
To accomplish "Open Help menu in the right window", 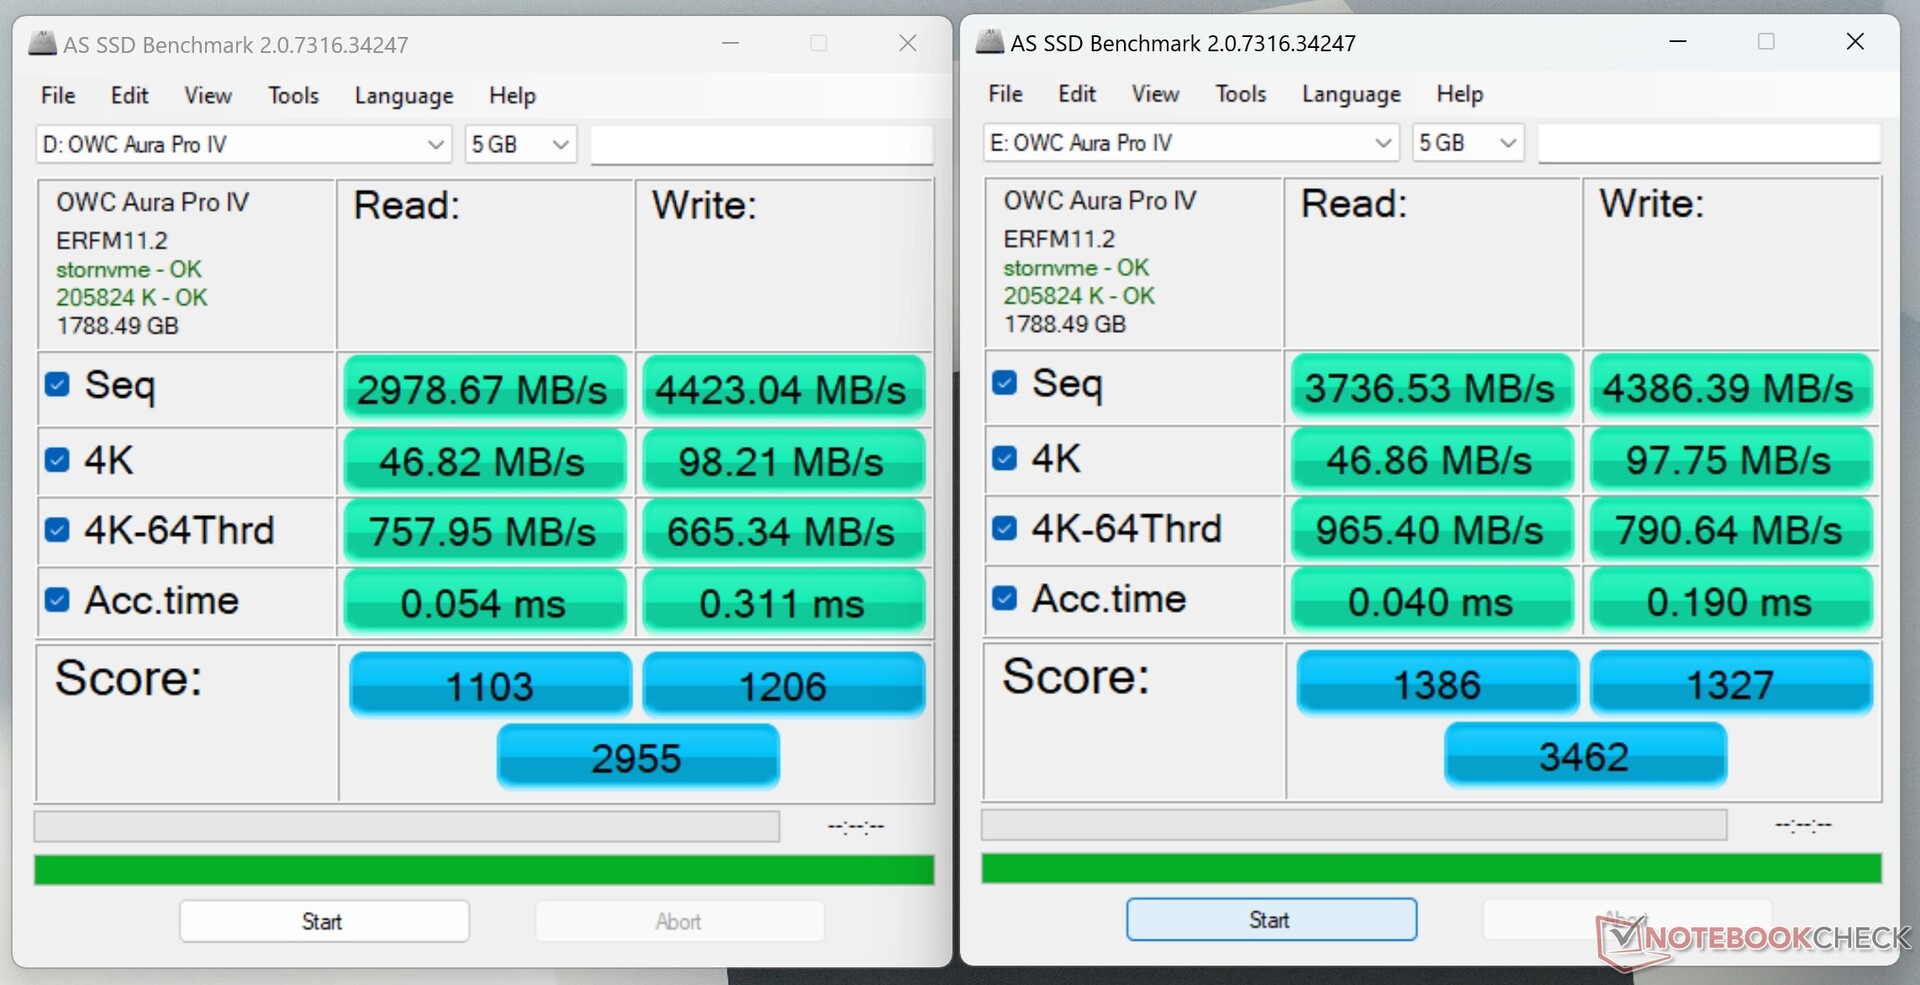I will point(1459,93).
